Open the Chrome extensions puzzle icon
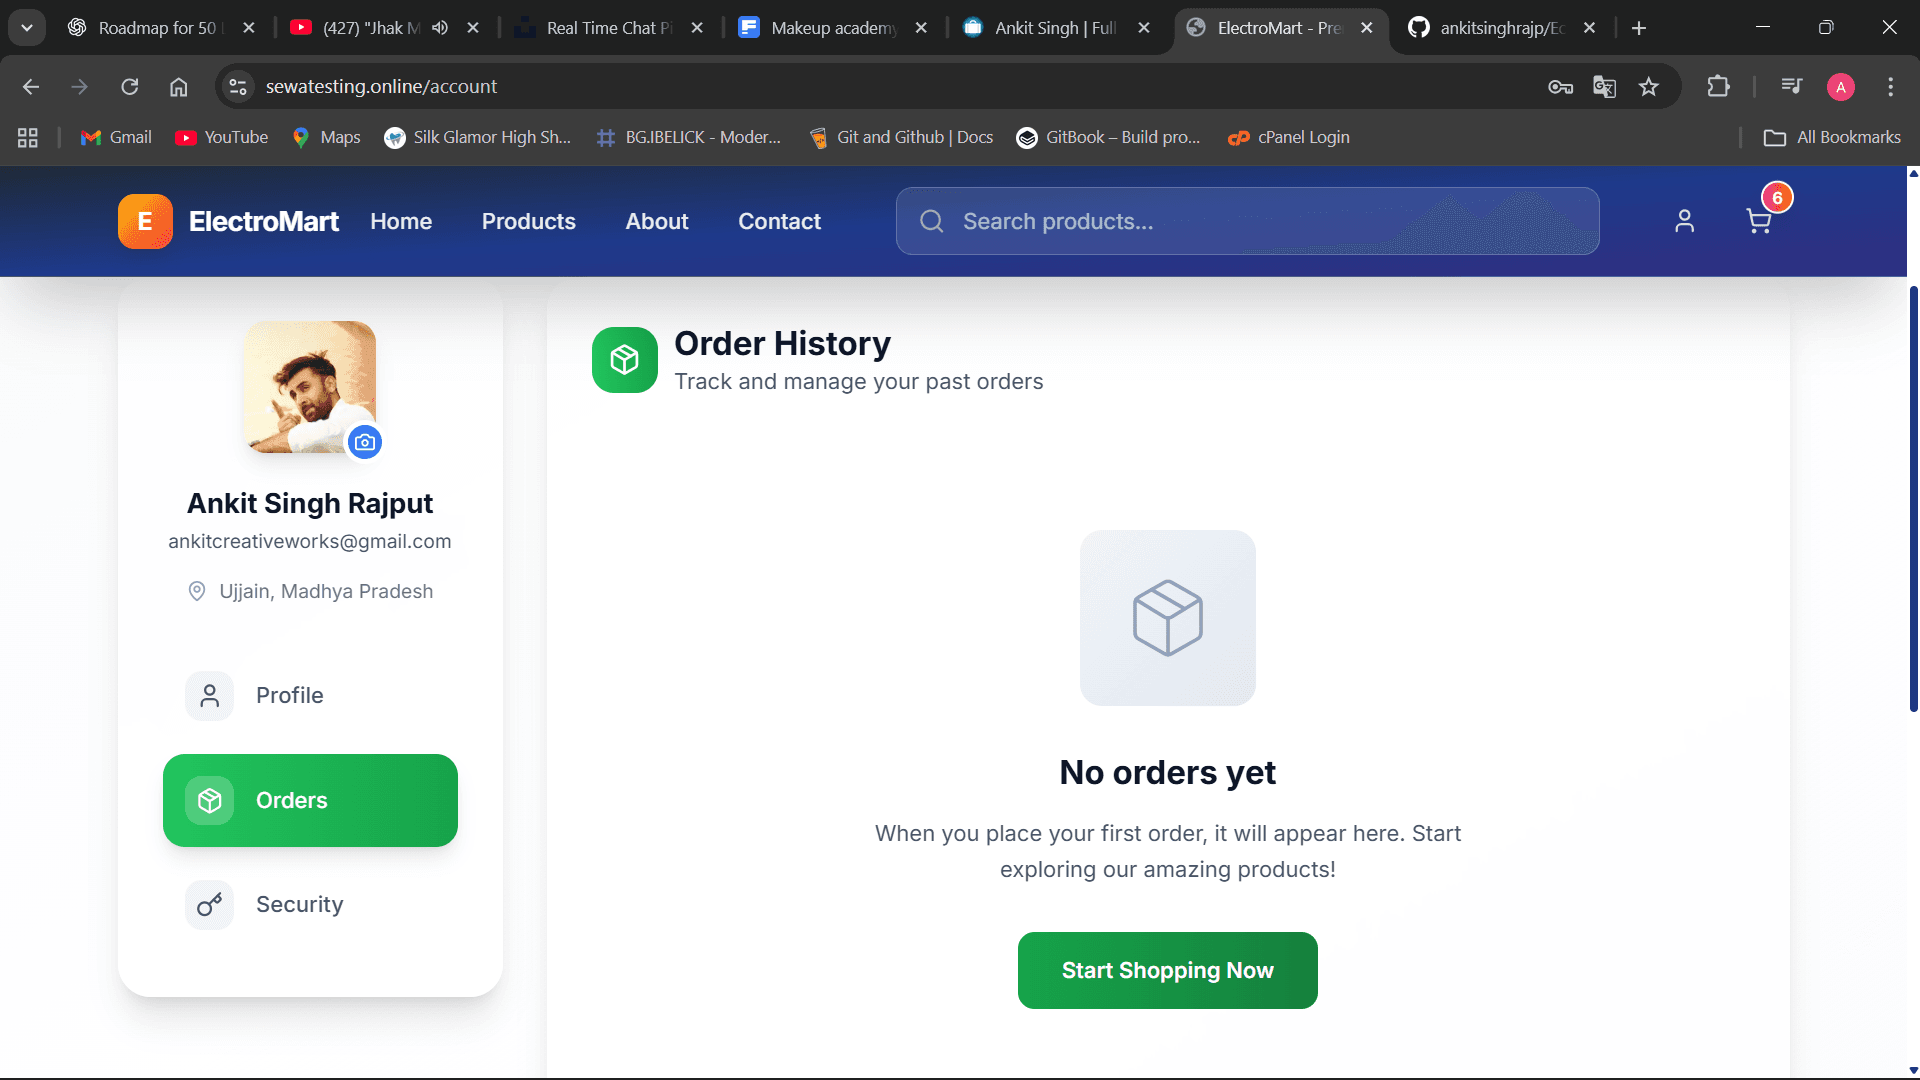Image resolution: width=1920 pixels, height=1080 pixels. (x=1718, y=87)
